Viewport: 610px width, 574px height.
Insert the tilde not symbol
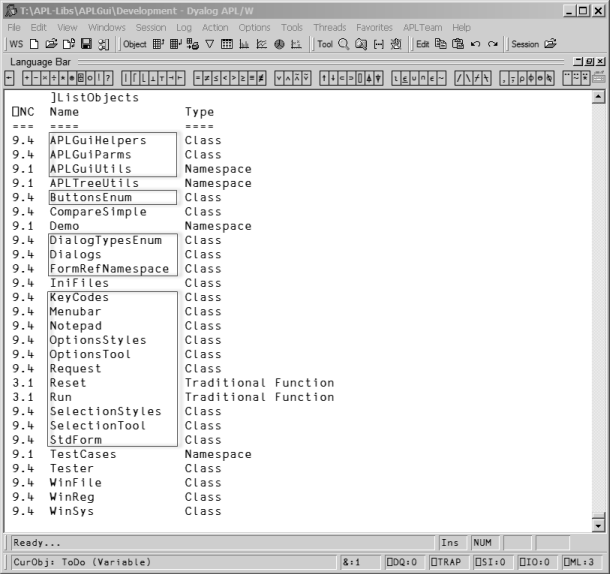tap(441, 79)
